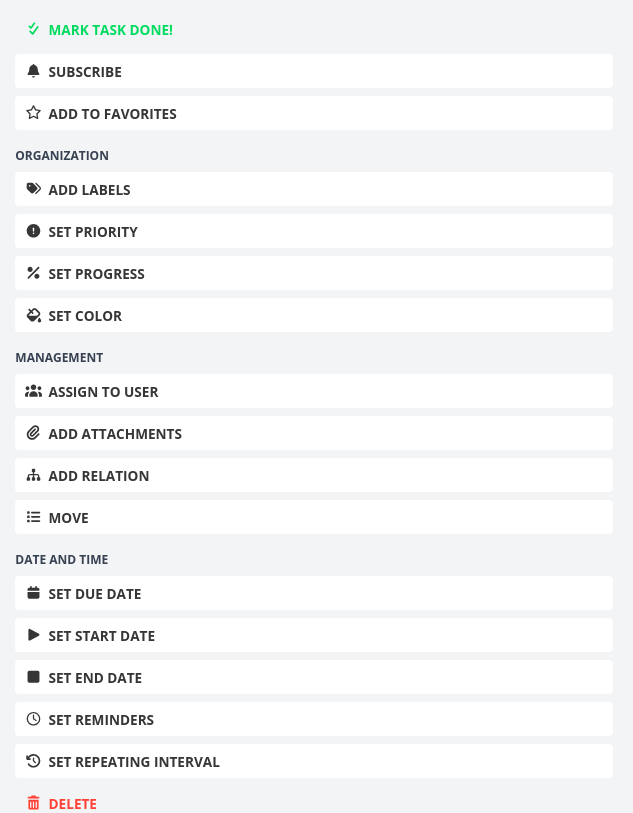The image size is (633, 813).
Task: Click the users icon on Assign to User
Action: coord(33,392)
